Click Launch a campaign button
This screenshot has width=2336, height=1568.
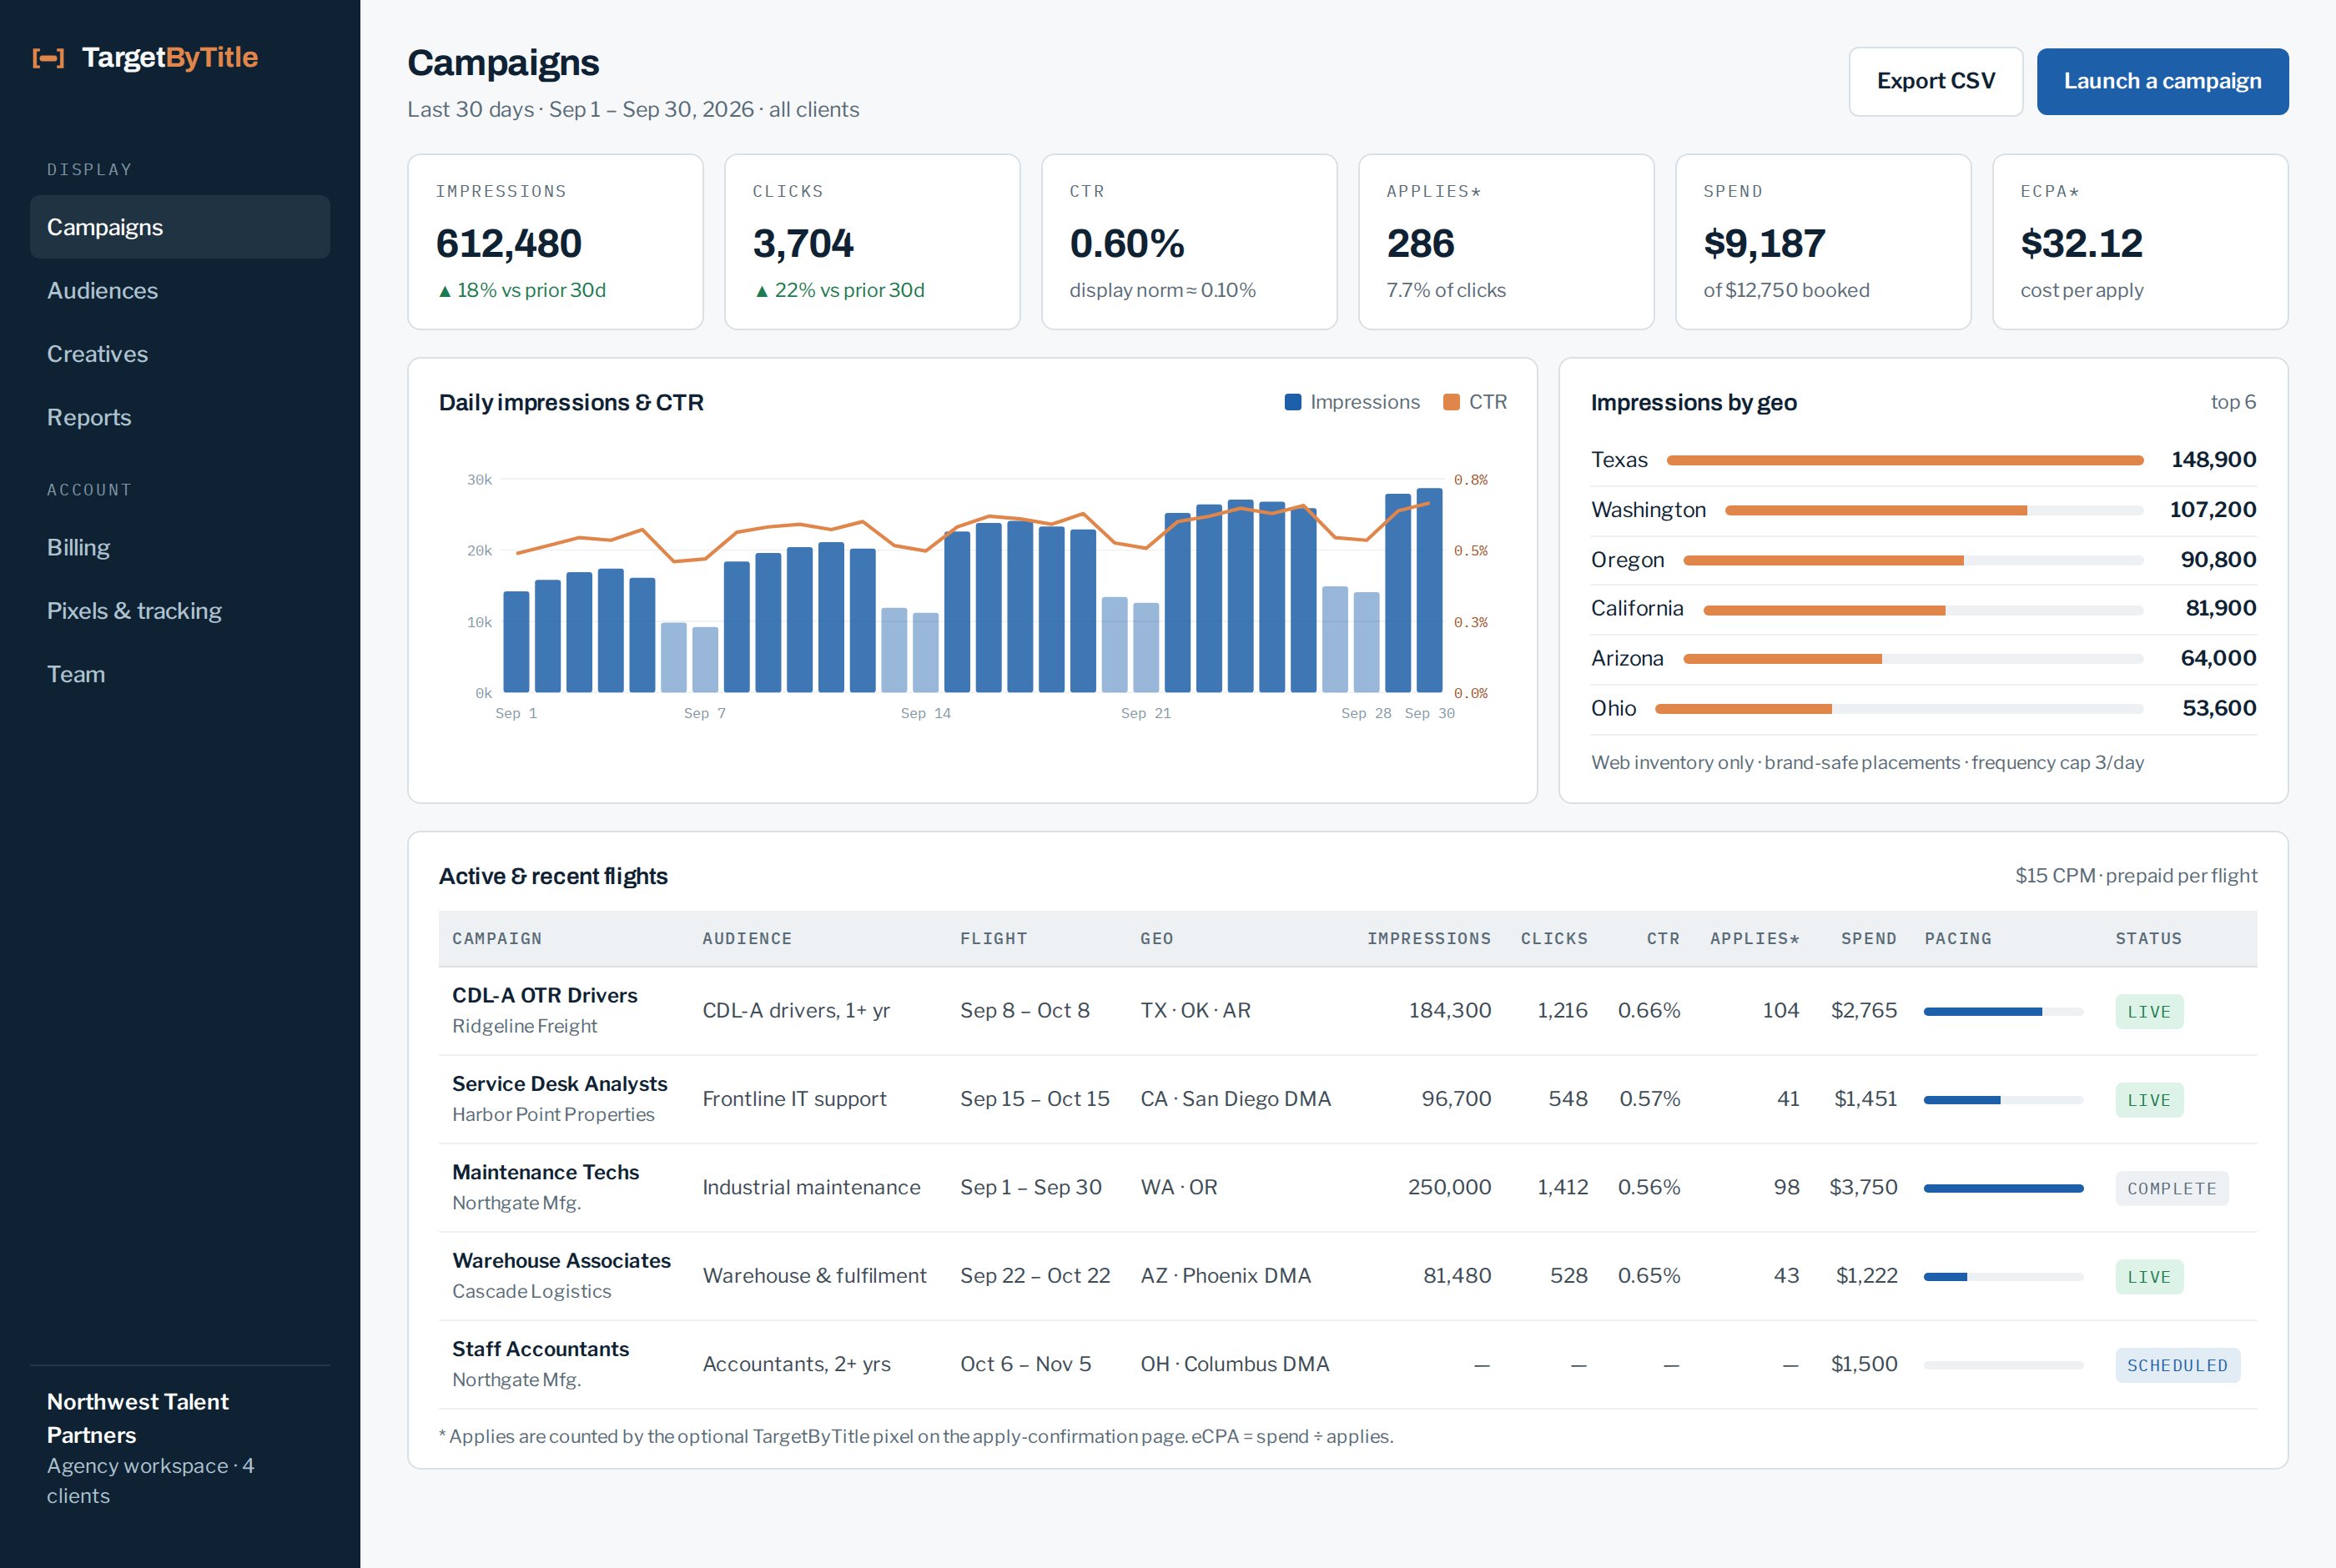tap(2162, 81)
